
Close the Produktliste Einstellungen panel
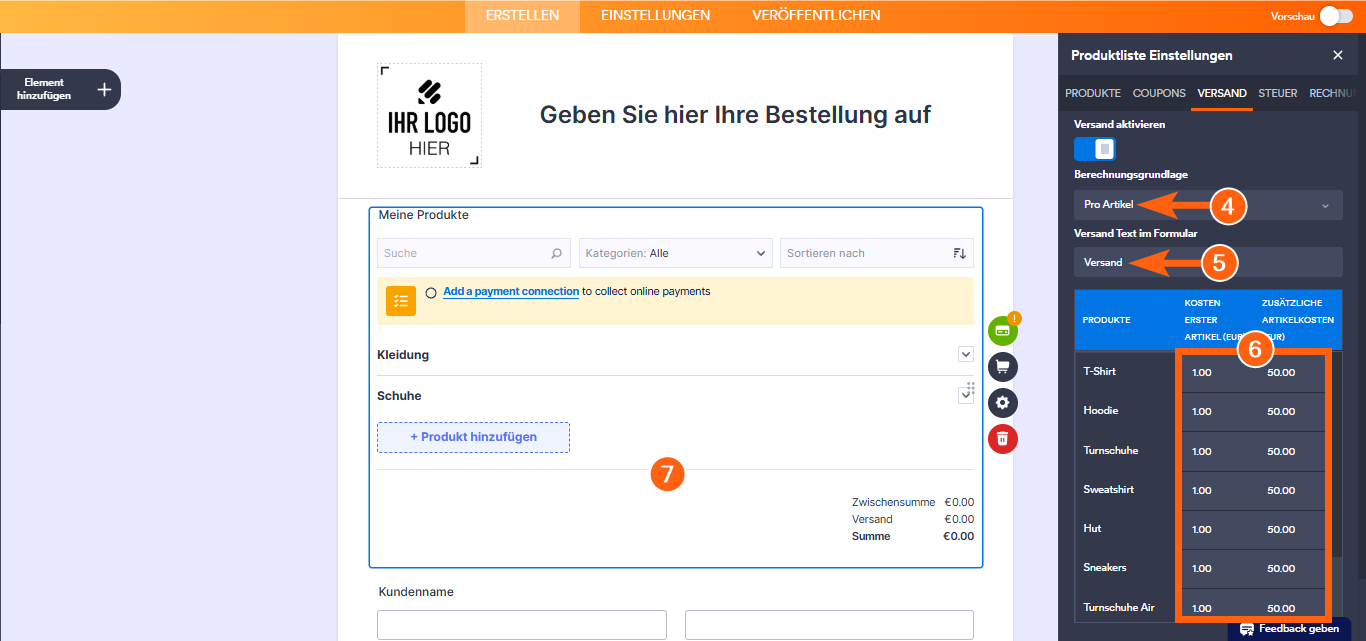point(1338,55)
